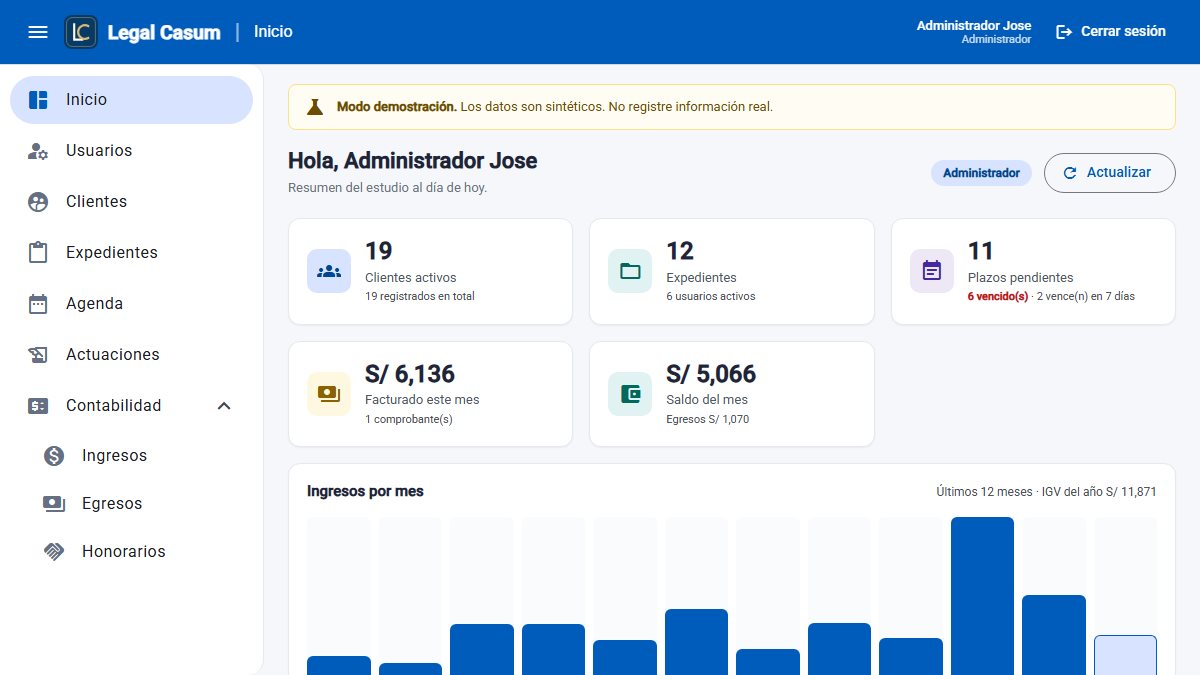This screenshot has height=675, width=1200.
Task: Go to Inicio in the sidebar
Action: 131,100
